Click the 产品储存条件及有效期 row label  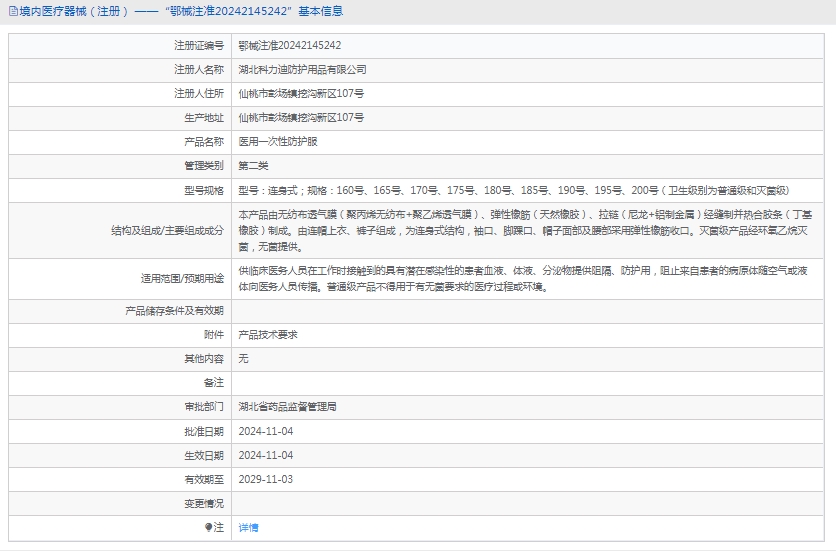[174, 311]
